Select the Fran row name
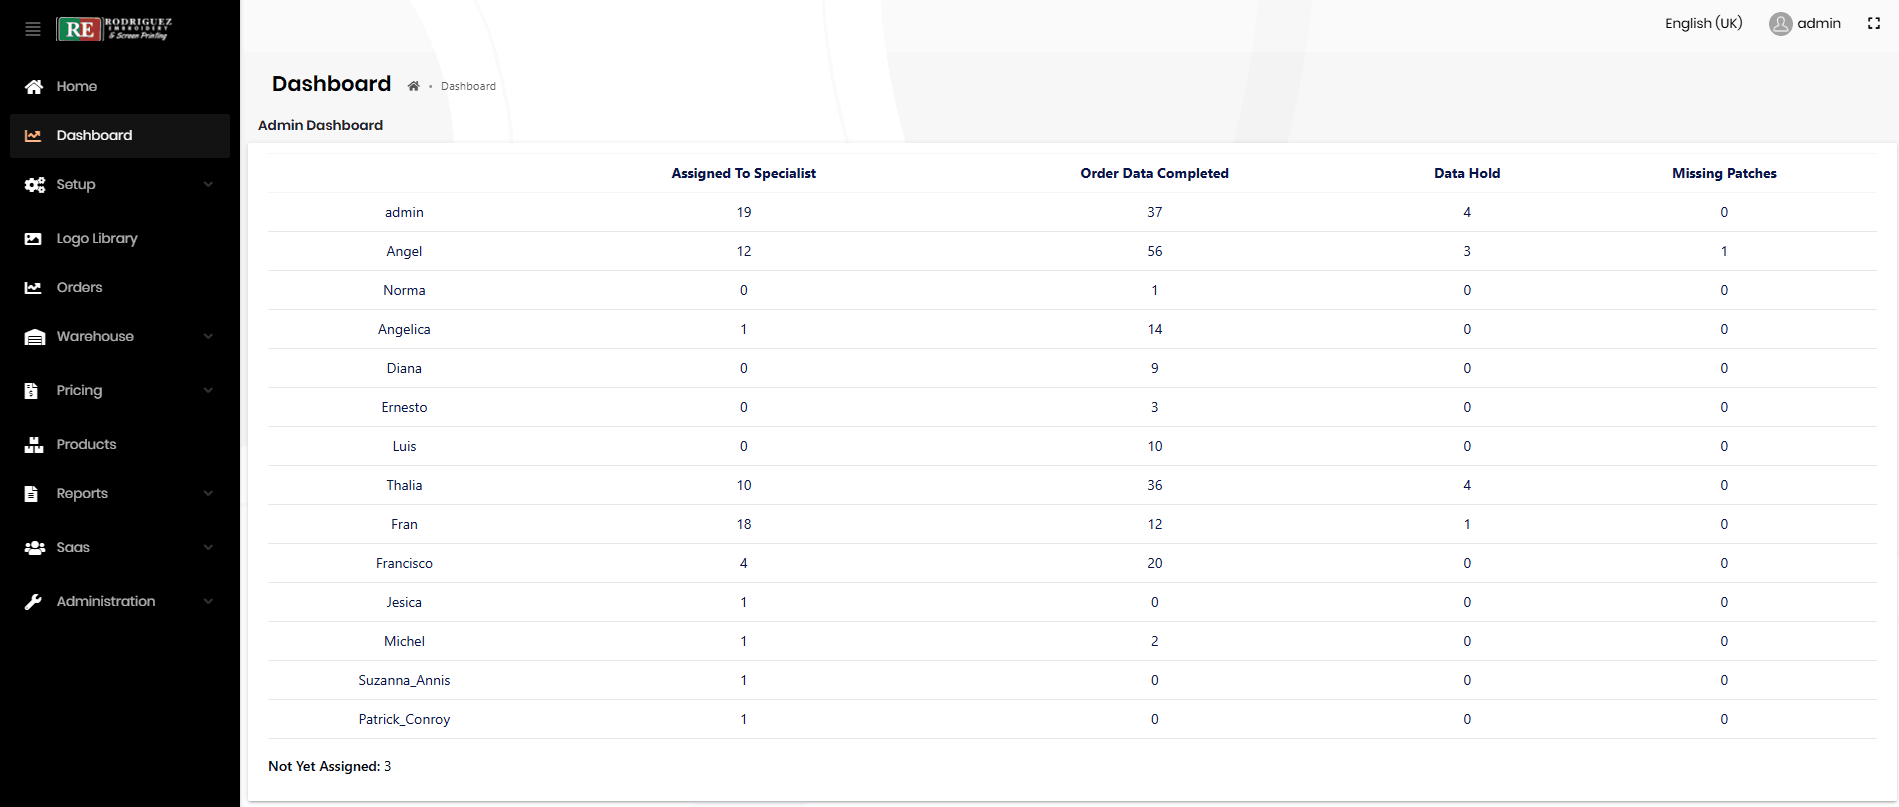The height and width of the screenshot is (807, 1899). [x=404, y=525]
